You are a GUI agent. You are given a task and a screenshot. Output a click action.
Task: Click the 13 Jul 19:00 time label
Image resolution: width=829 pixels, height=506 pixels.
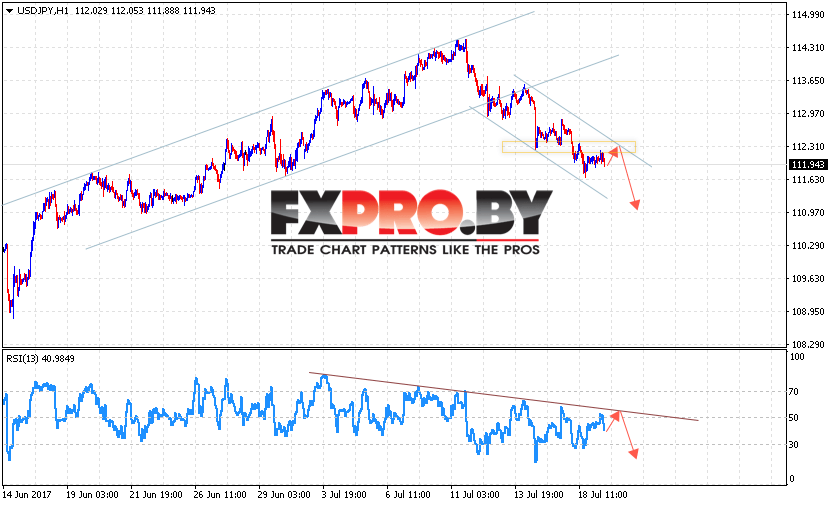tap(539, 494)
